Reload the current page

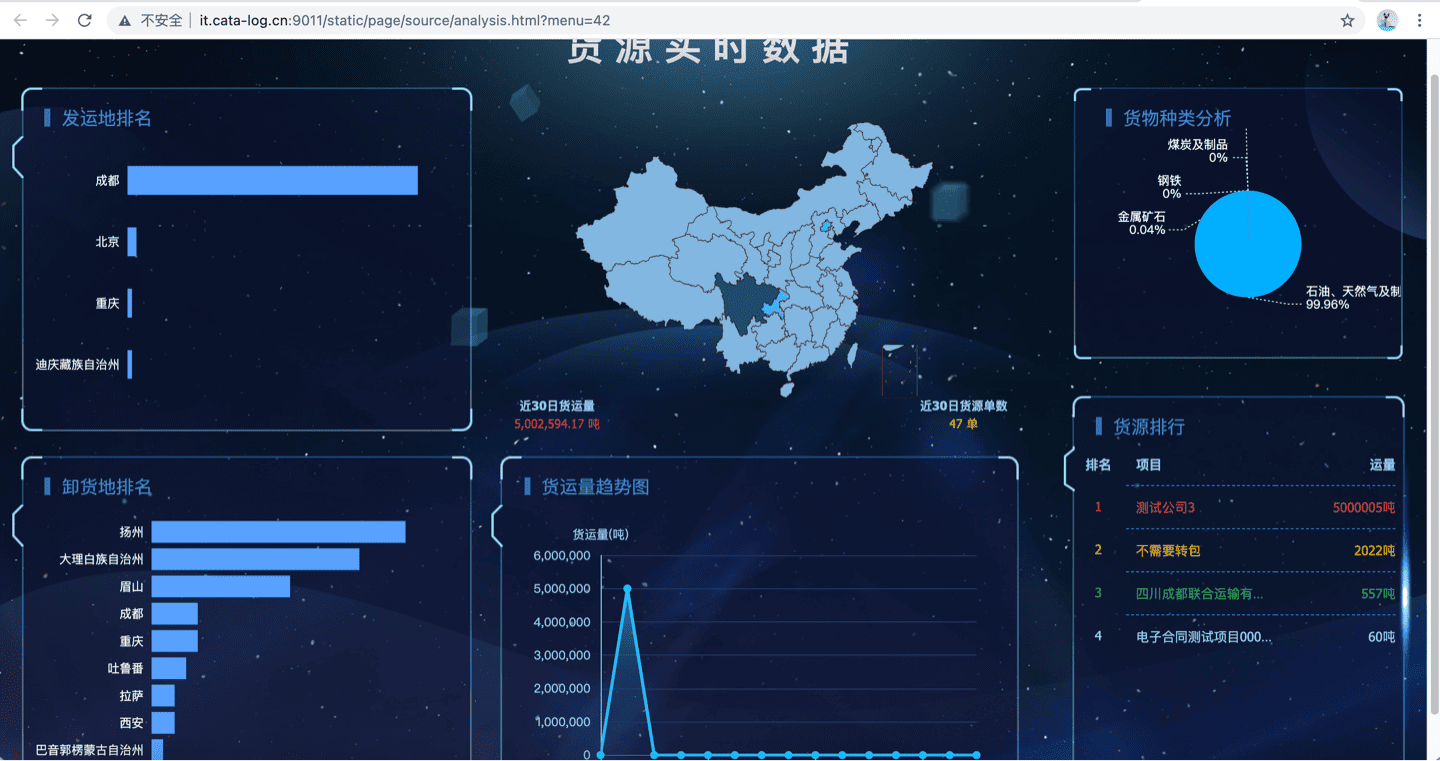(85, 20)
